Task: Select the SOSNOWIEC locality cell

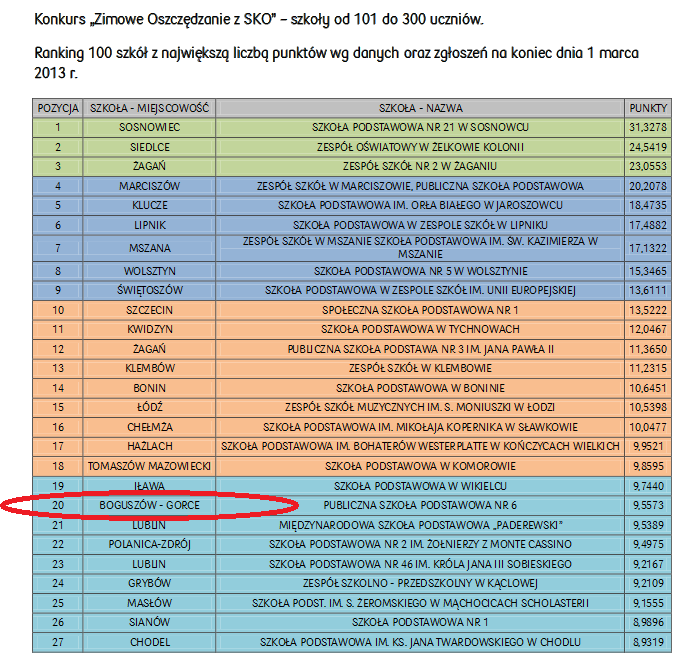Action: [x=149, y=127]
